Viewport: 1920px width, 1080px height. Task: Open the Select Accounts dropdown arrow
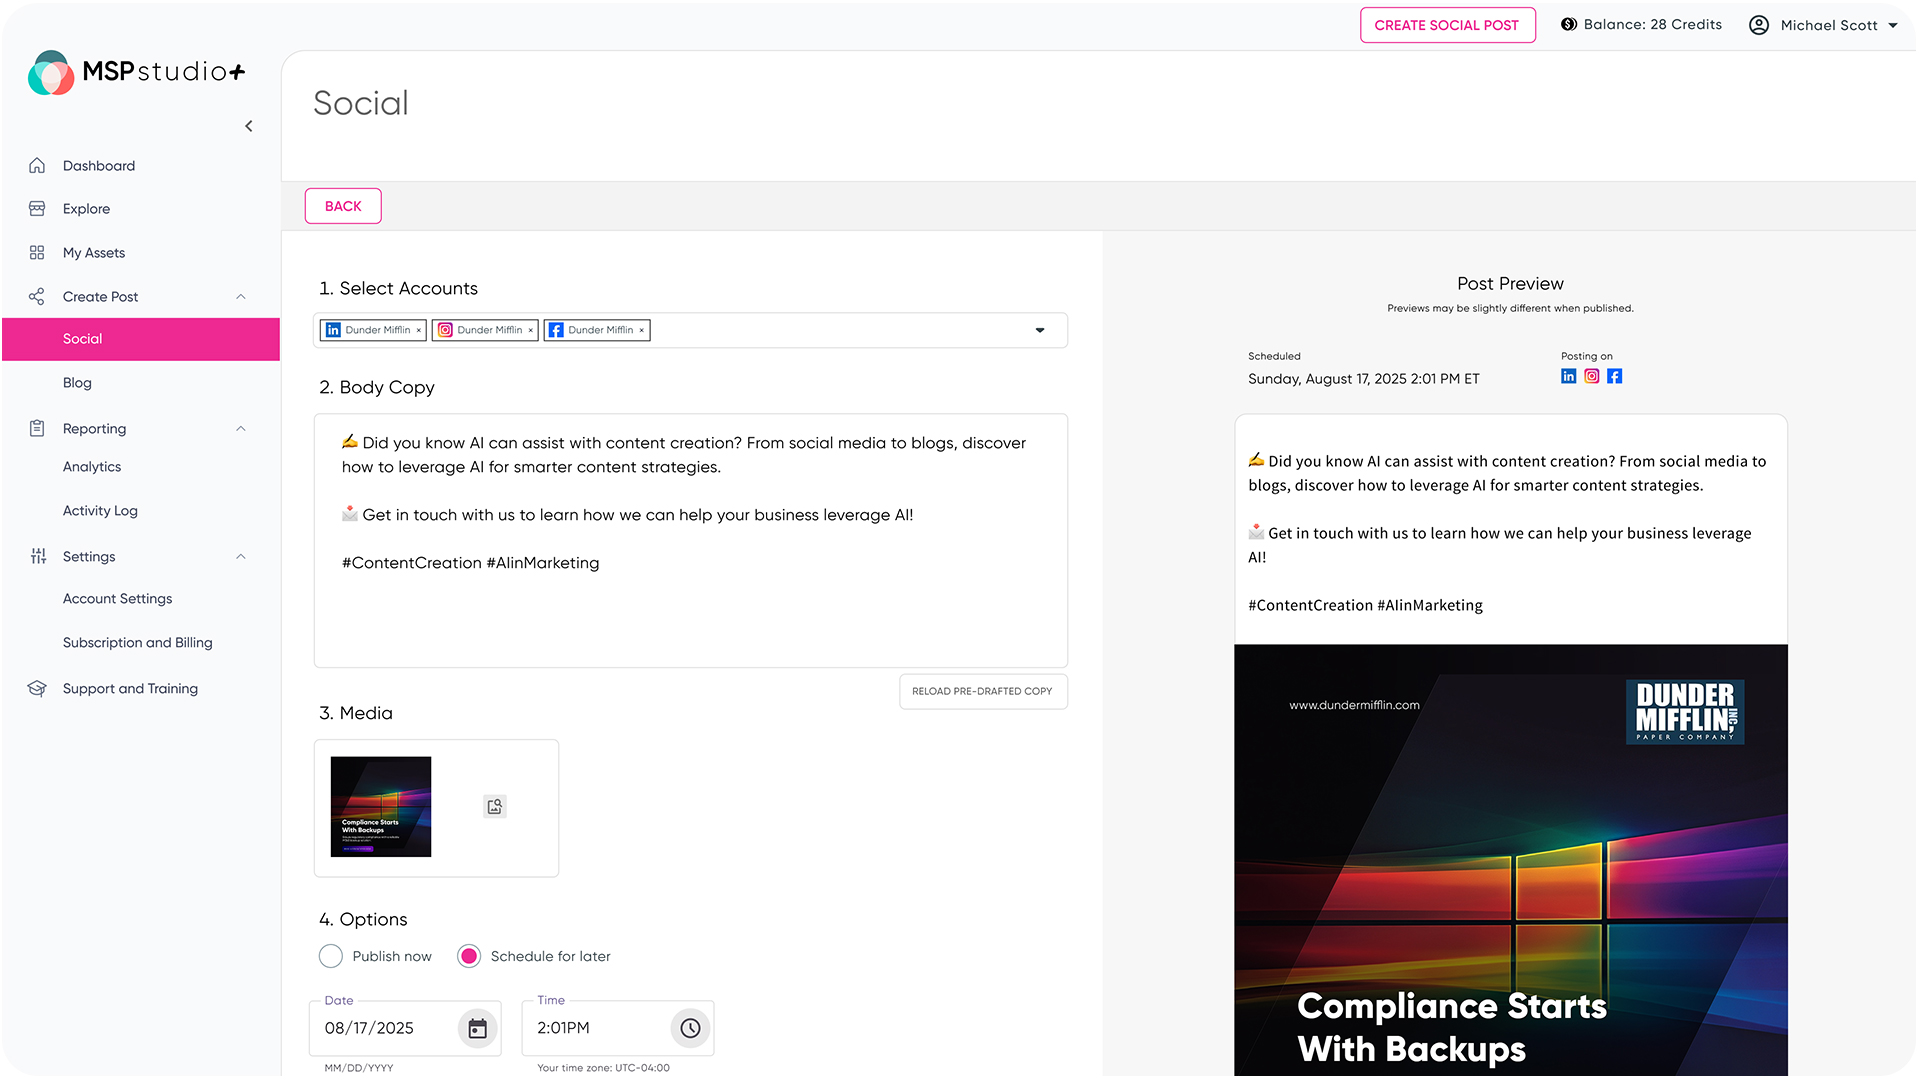pos(1040,330)
